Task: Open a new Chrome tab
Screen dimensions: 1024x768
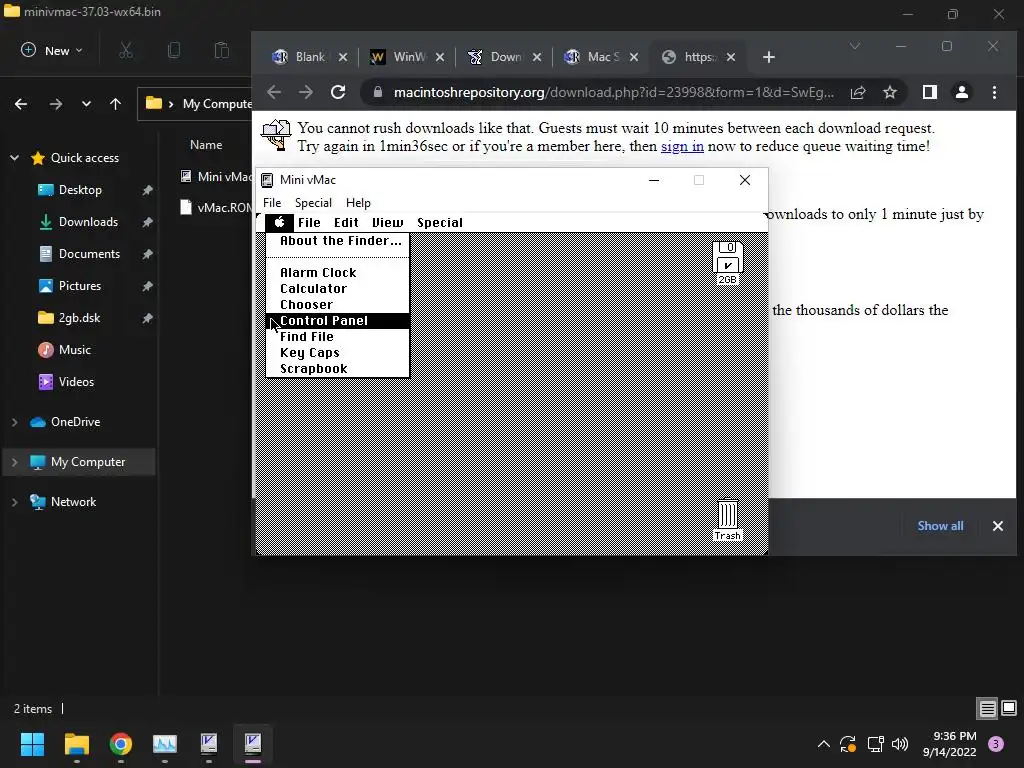Action: [769, 57]
